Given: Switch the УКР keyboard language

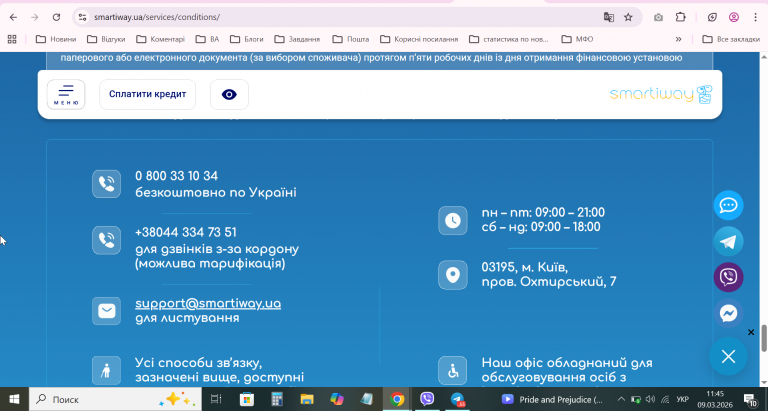Looking at the screenshot, I should coord(682,399).
